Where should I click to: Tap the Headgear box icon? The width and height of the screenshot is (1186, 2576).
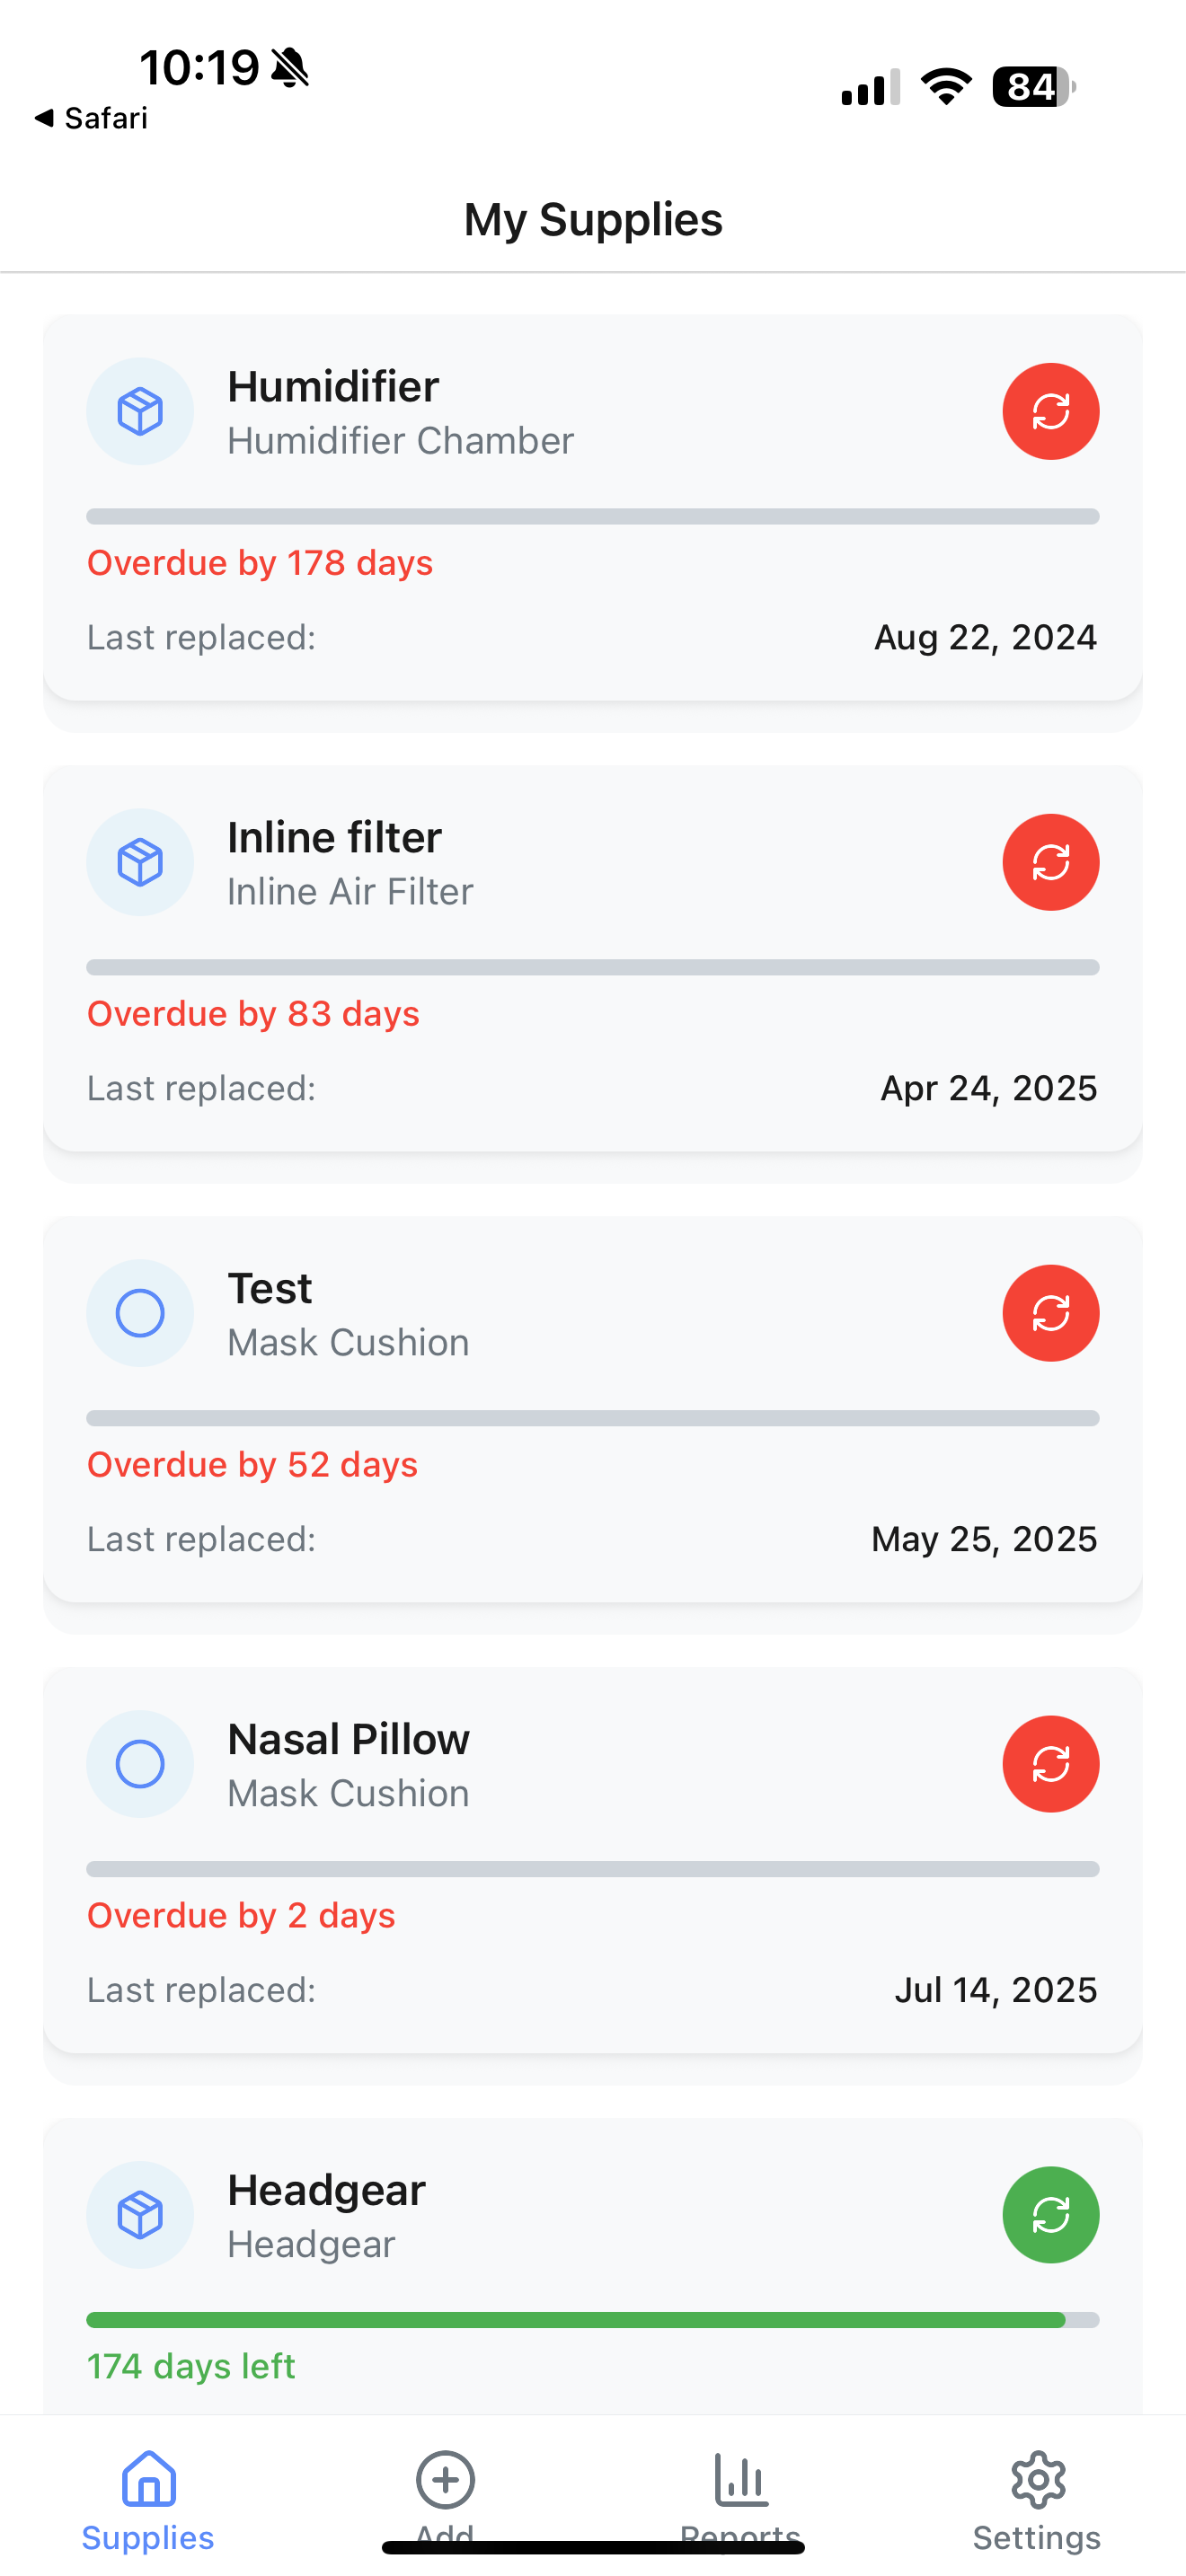(140, 2215)
